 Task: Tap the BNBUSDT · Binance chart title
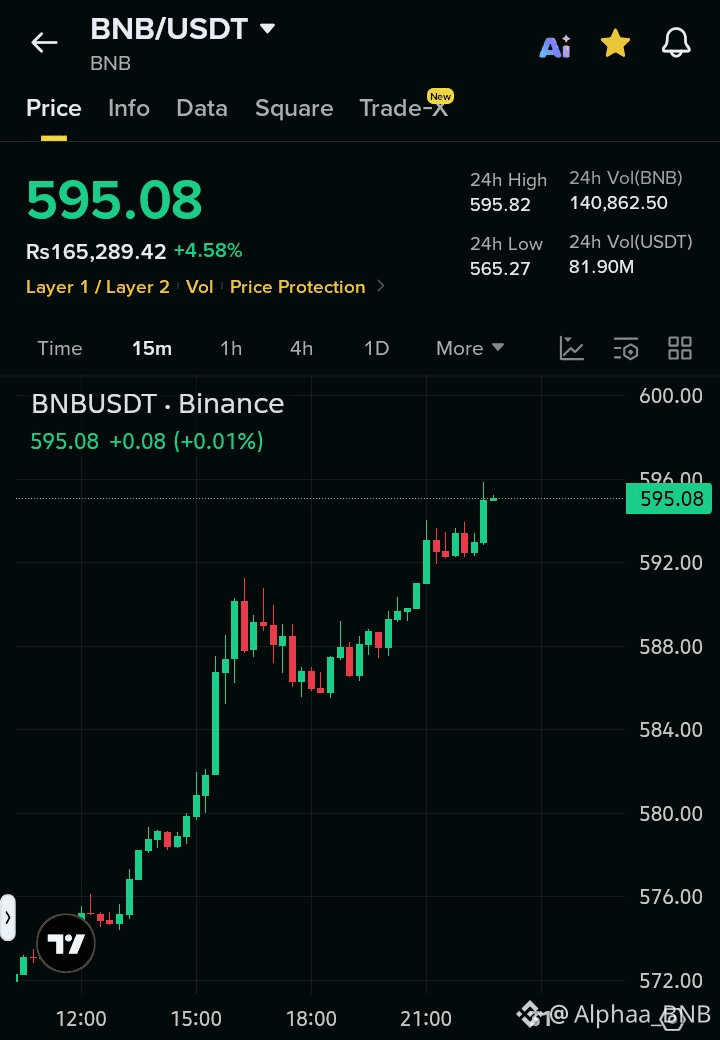point(158,404)
